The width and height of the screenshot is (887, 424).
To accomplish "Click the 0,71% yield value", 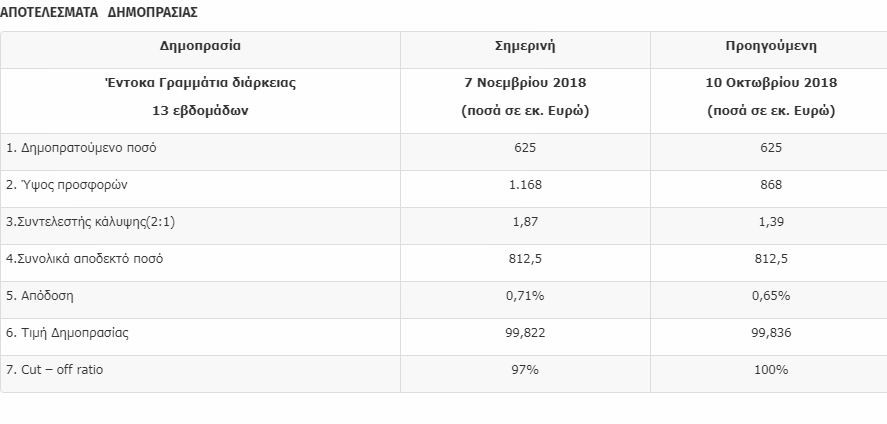I will [525, 296].
